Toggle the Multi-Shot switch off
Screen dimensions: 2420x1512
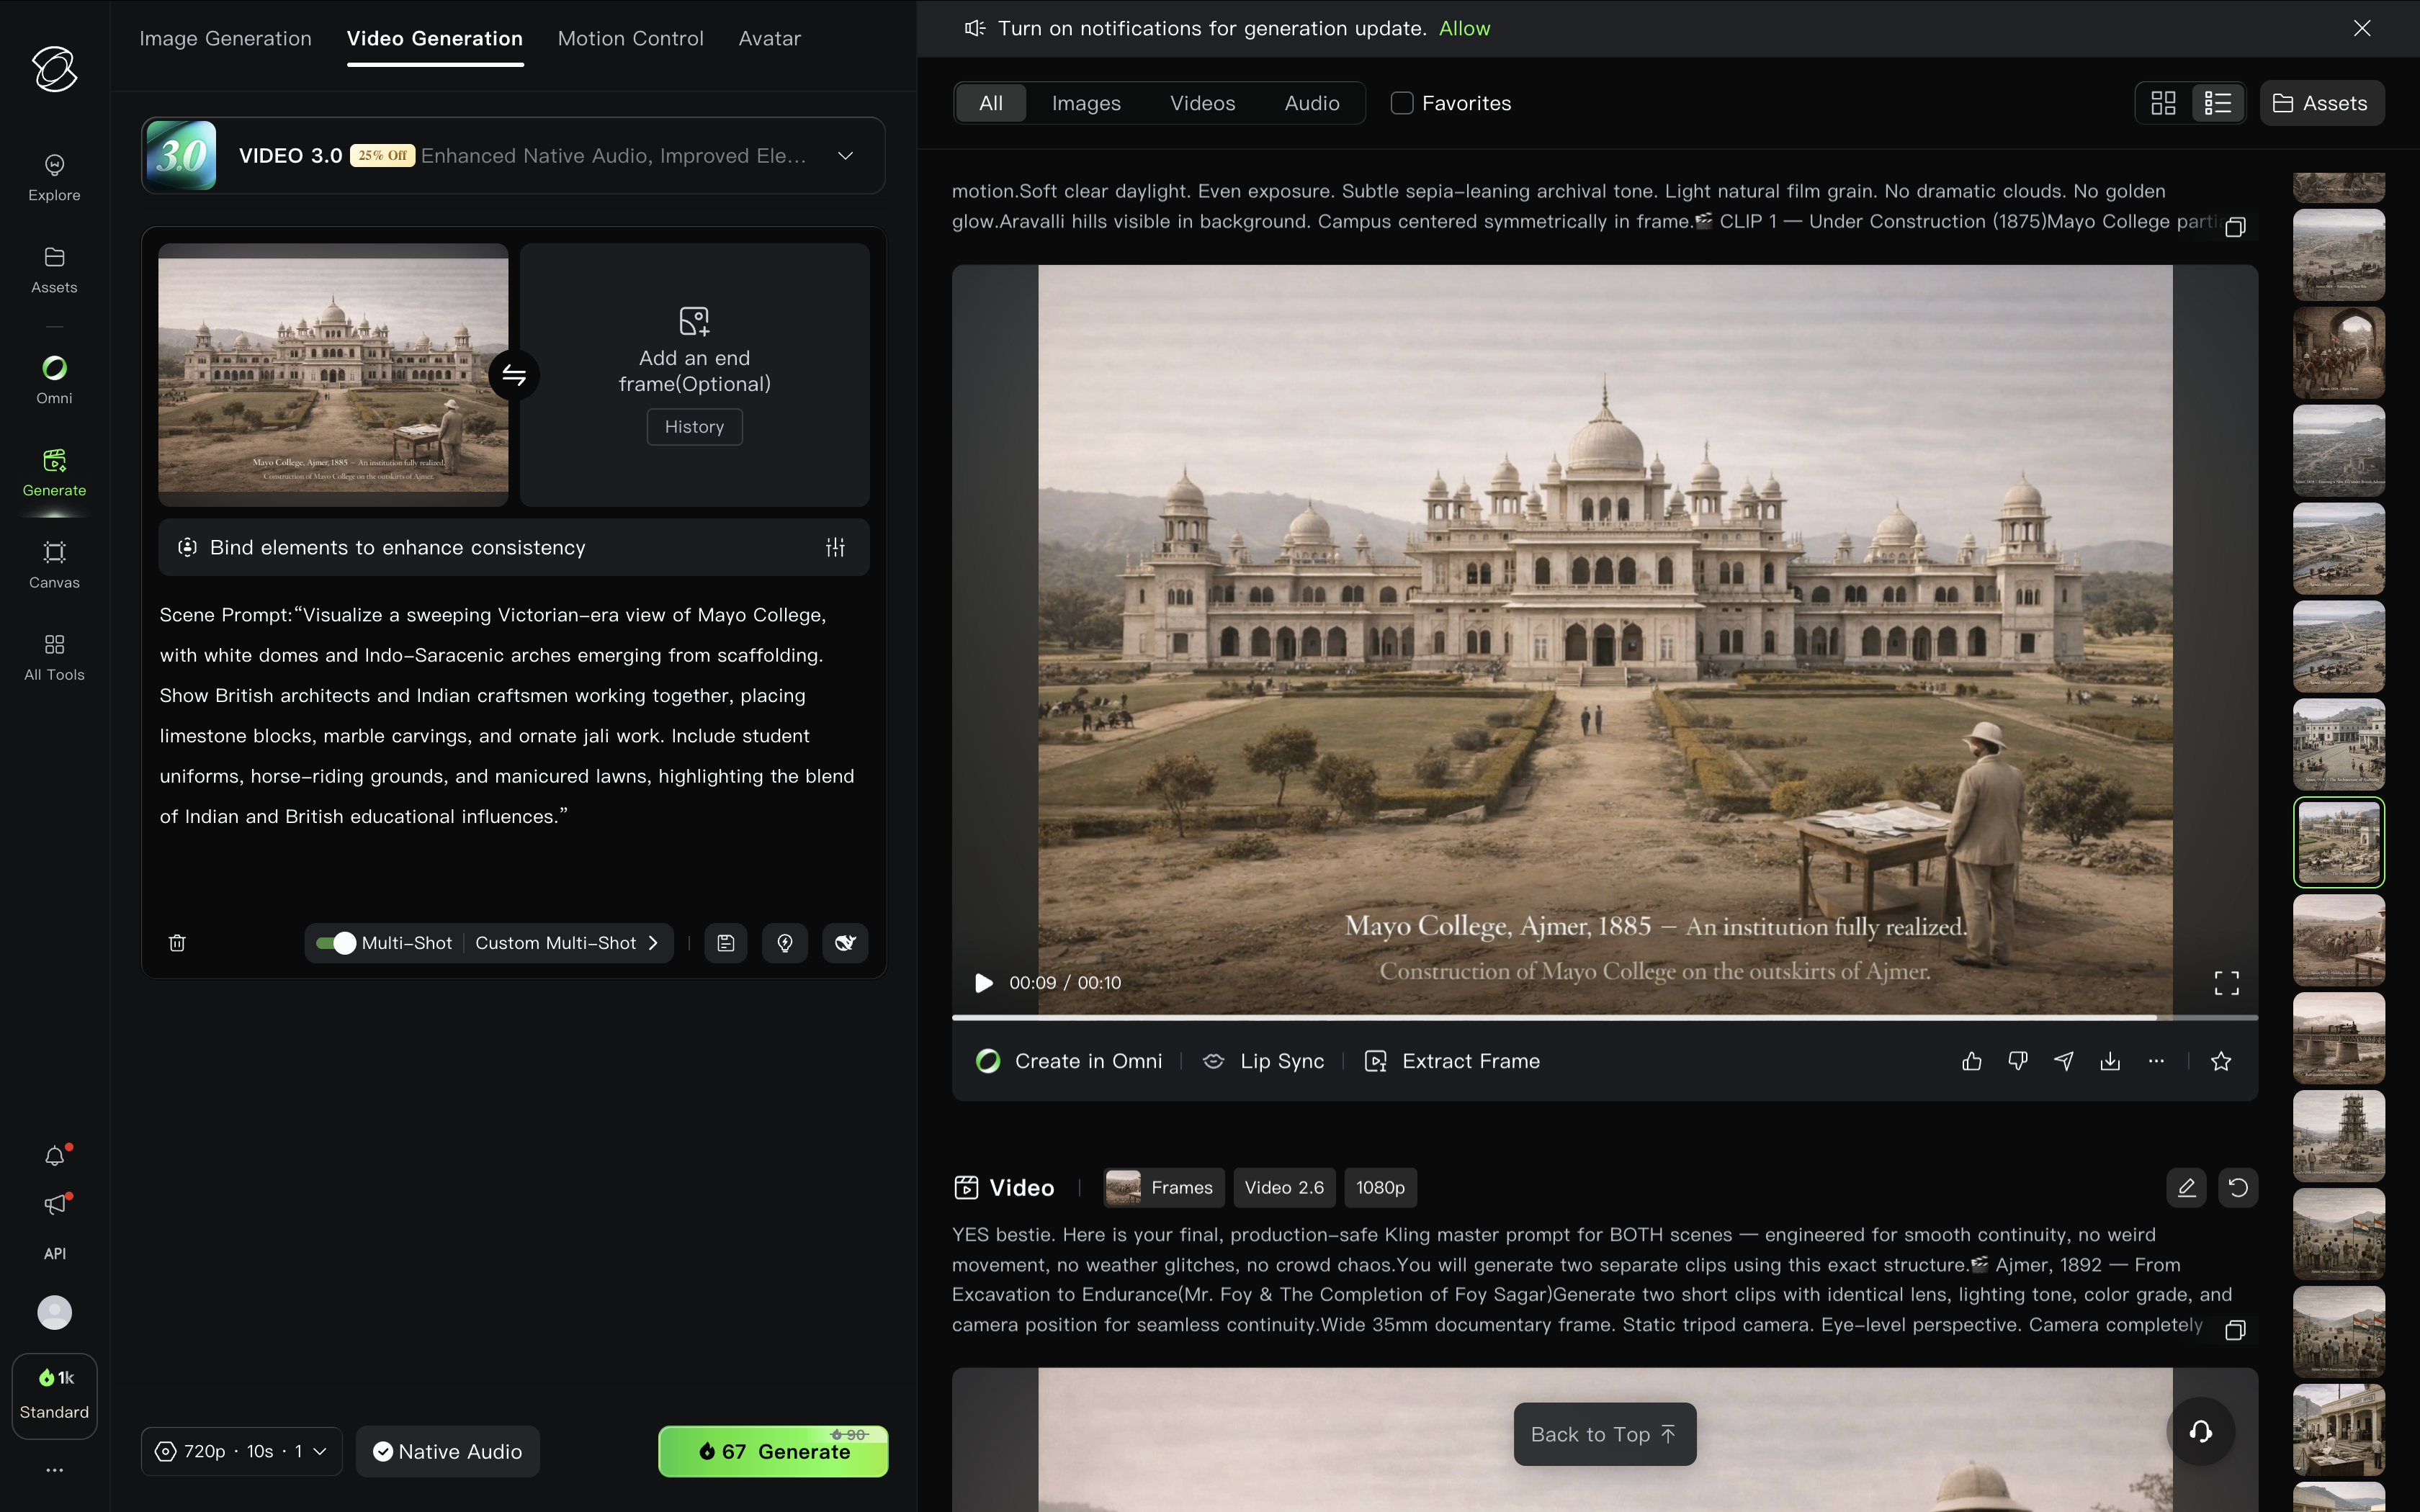[x=336, y=943]
